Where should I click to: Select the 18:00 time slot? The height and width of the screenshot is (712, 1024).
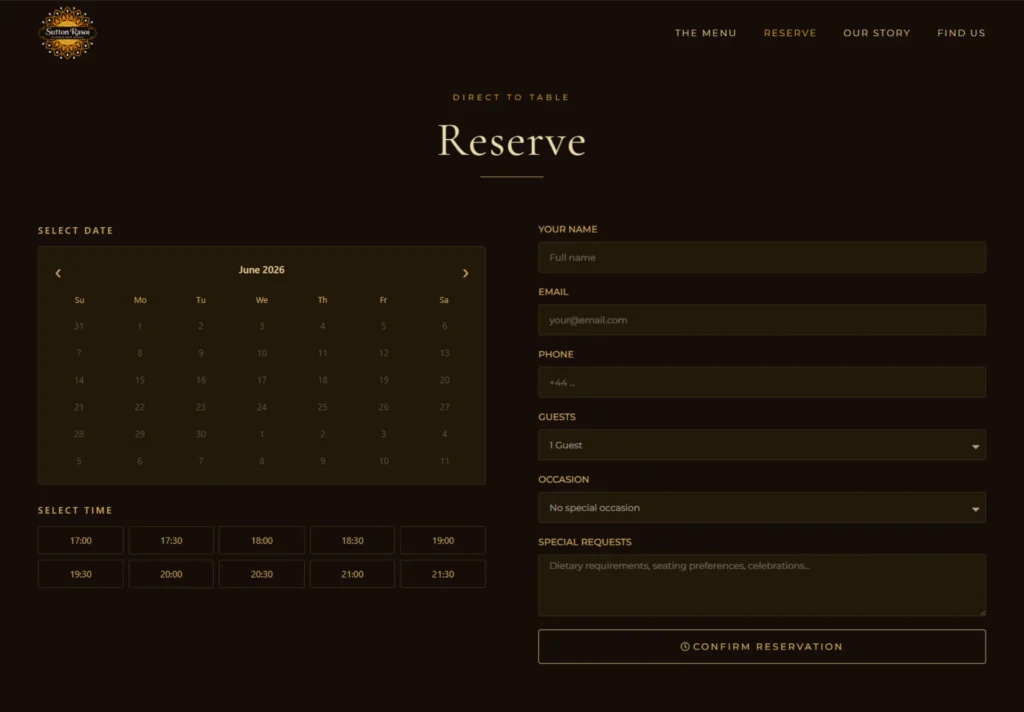(262, 541)
